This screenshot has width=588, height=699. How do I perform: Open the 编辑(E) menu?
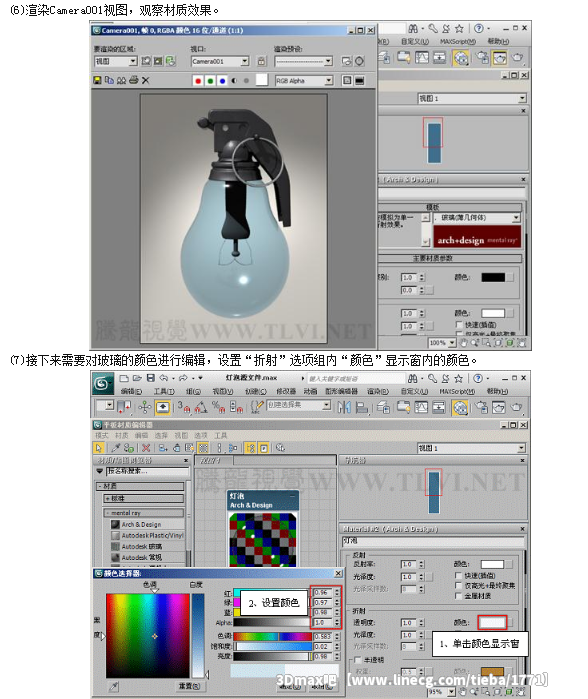[x=132, y=391]
